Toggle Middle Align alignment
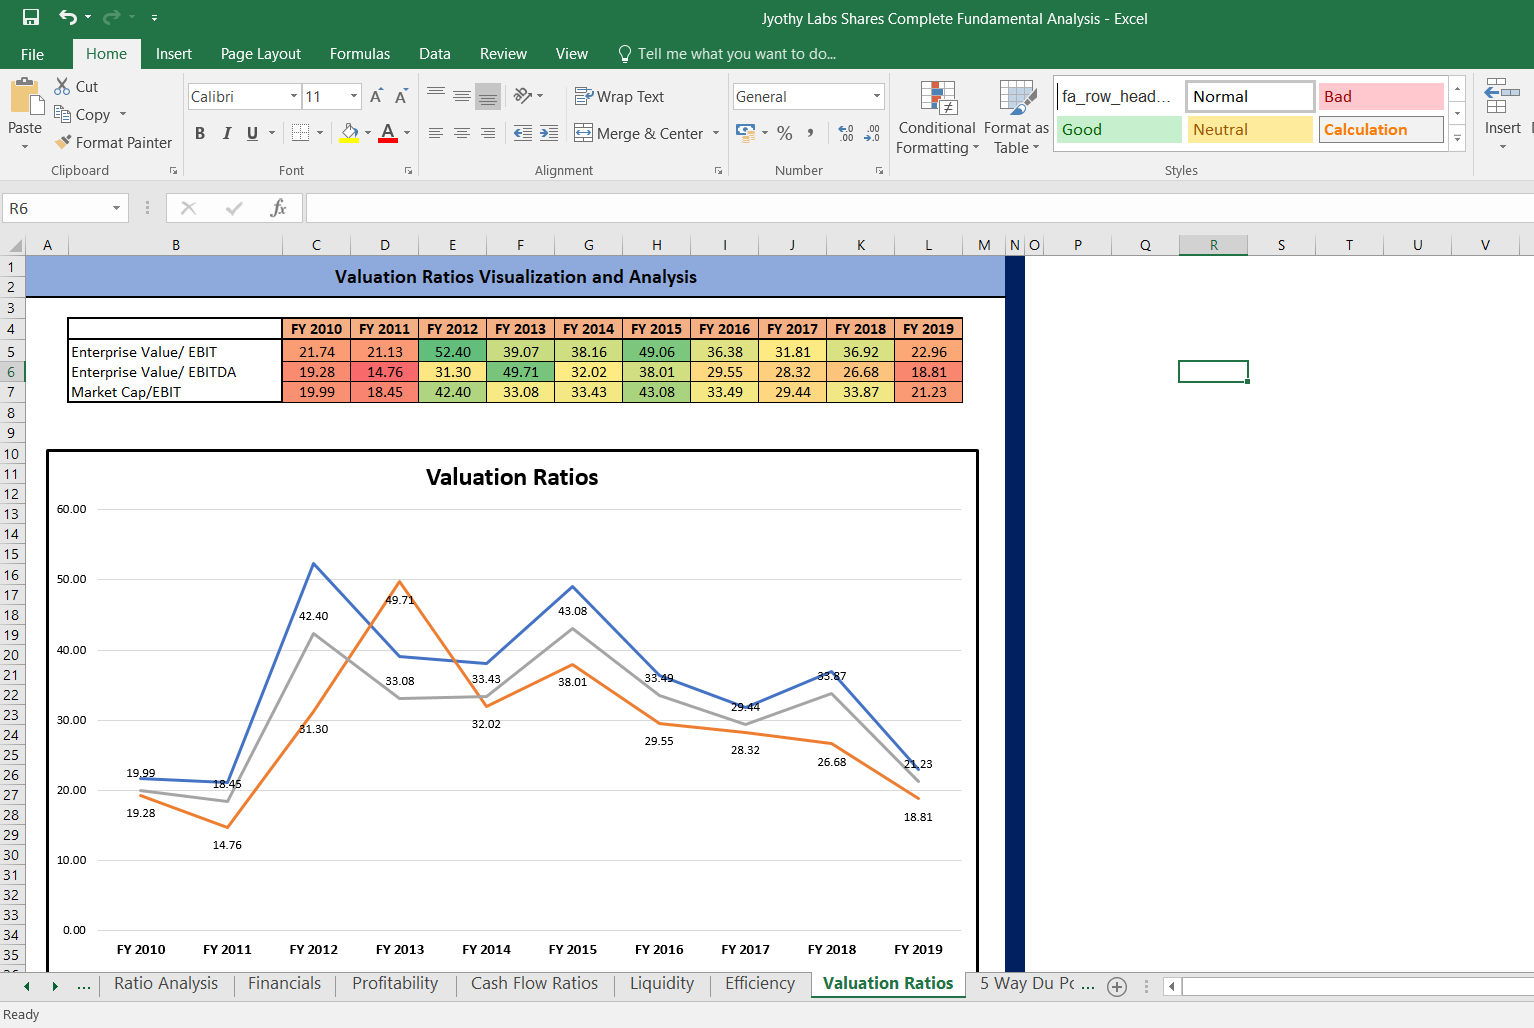 click(462, 96)
